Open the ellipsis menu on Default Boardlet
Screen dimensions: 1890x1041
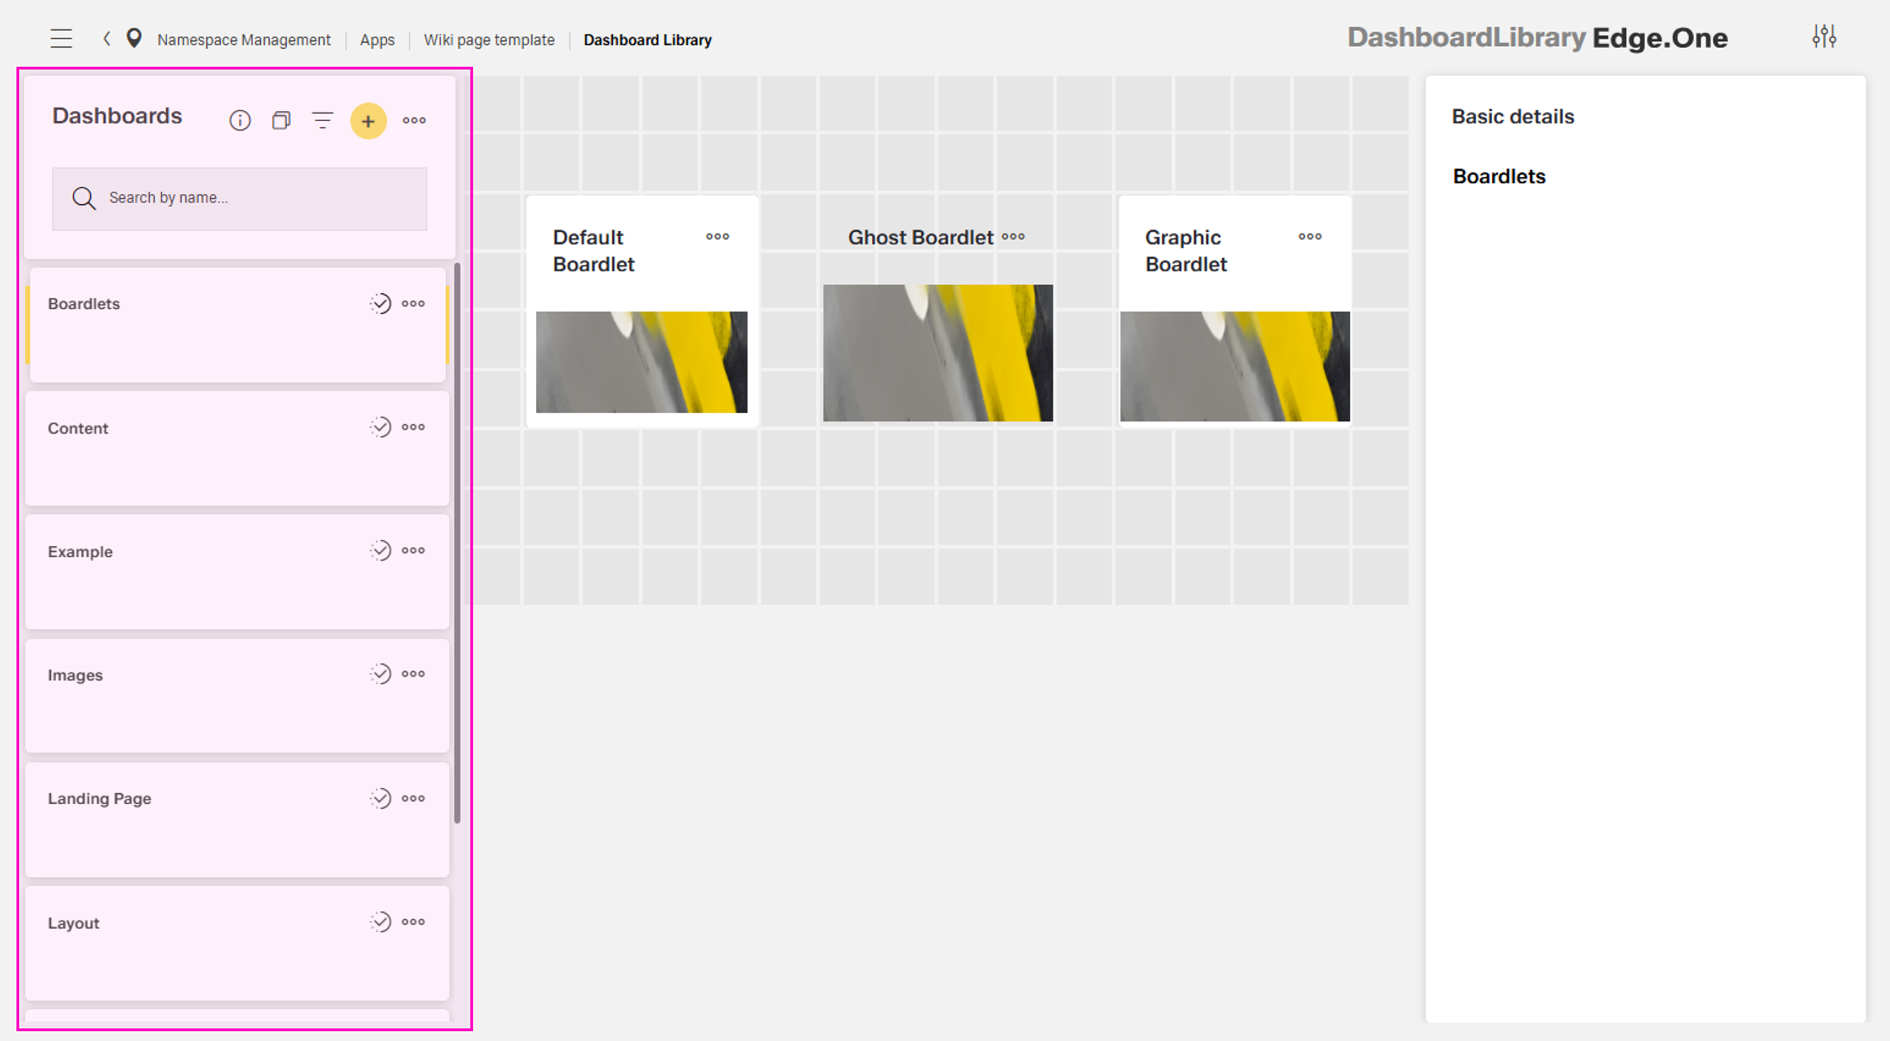(716, 237)
